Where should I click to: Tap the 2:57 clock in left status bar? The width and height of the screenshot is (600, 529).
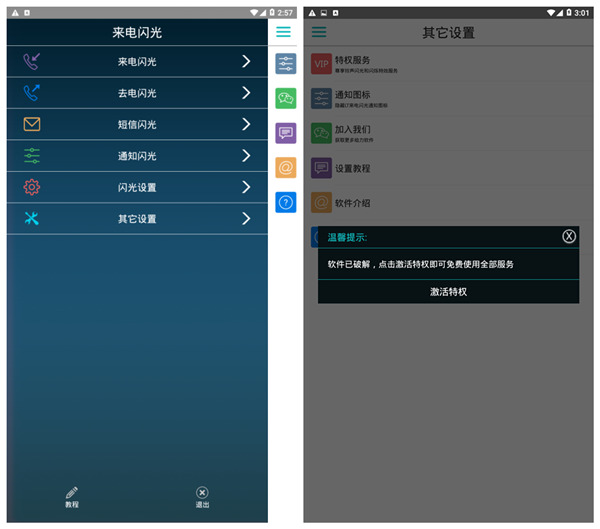point(285,13)
